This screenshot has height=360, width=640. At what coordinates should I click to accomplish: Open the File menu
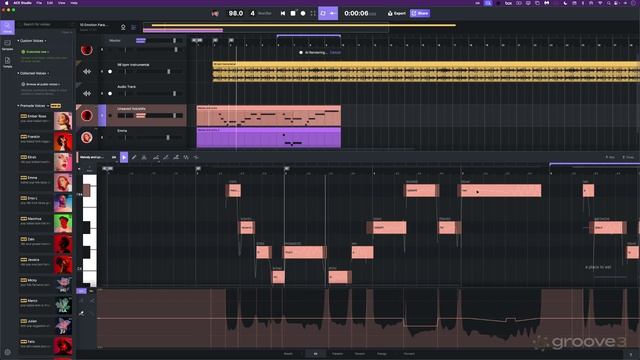[x=39, y=3]
